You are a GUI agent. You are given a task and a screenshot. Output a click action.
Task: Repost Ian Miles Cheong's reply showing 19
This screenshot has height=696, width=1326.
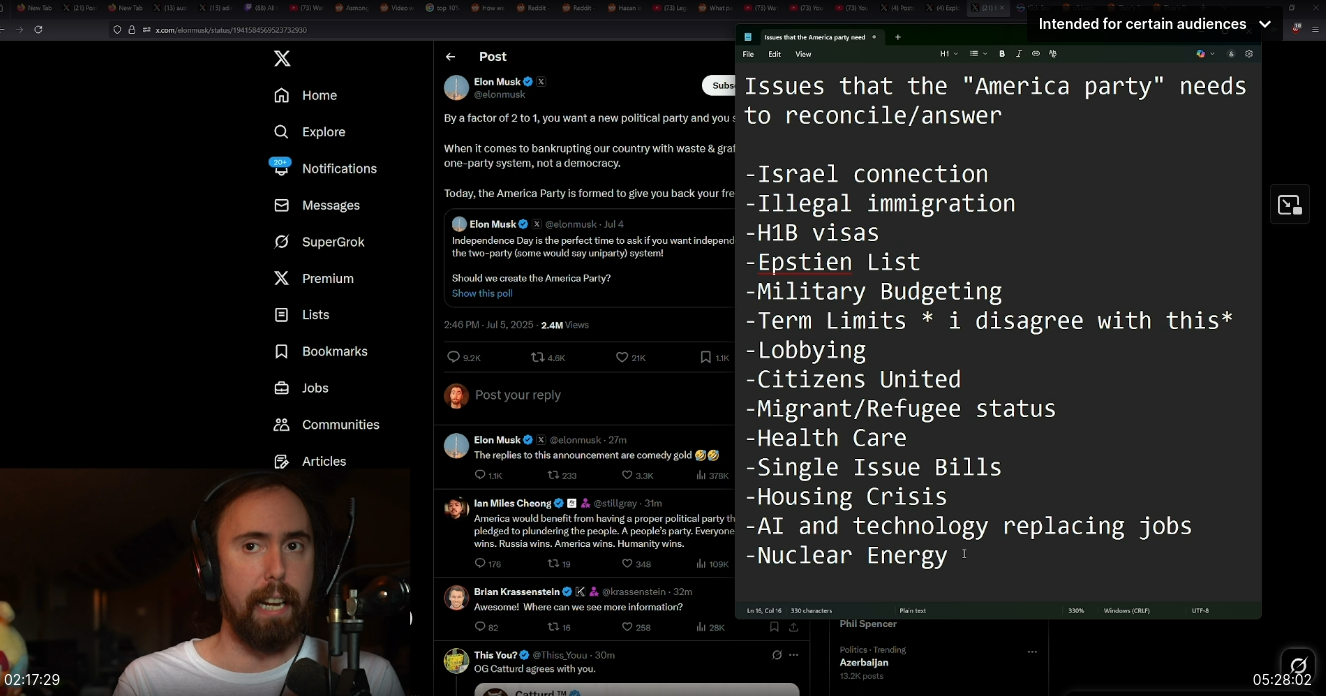(x=559, y=564)
